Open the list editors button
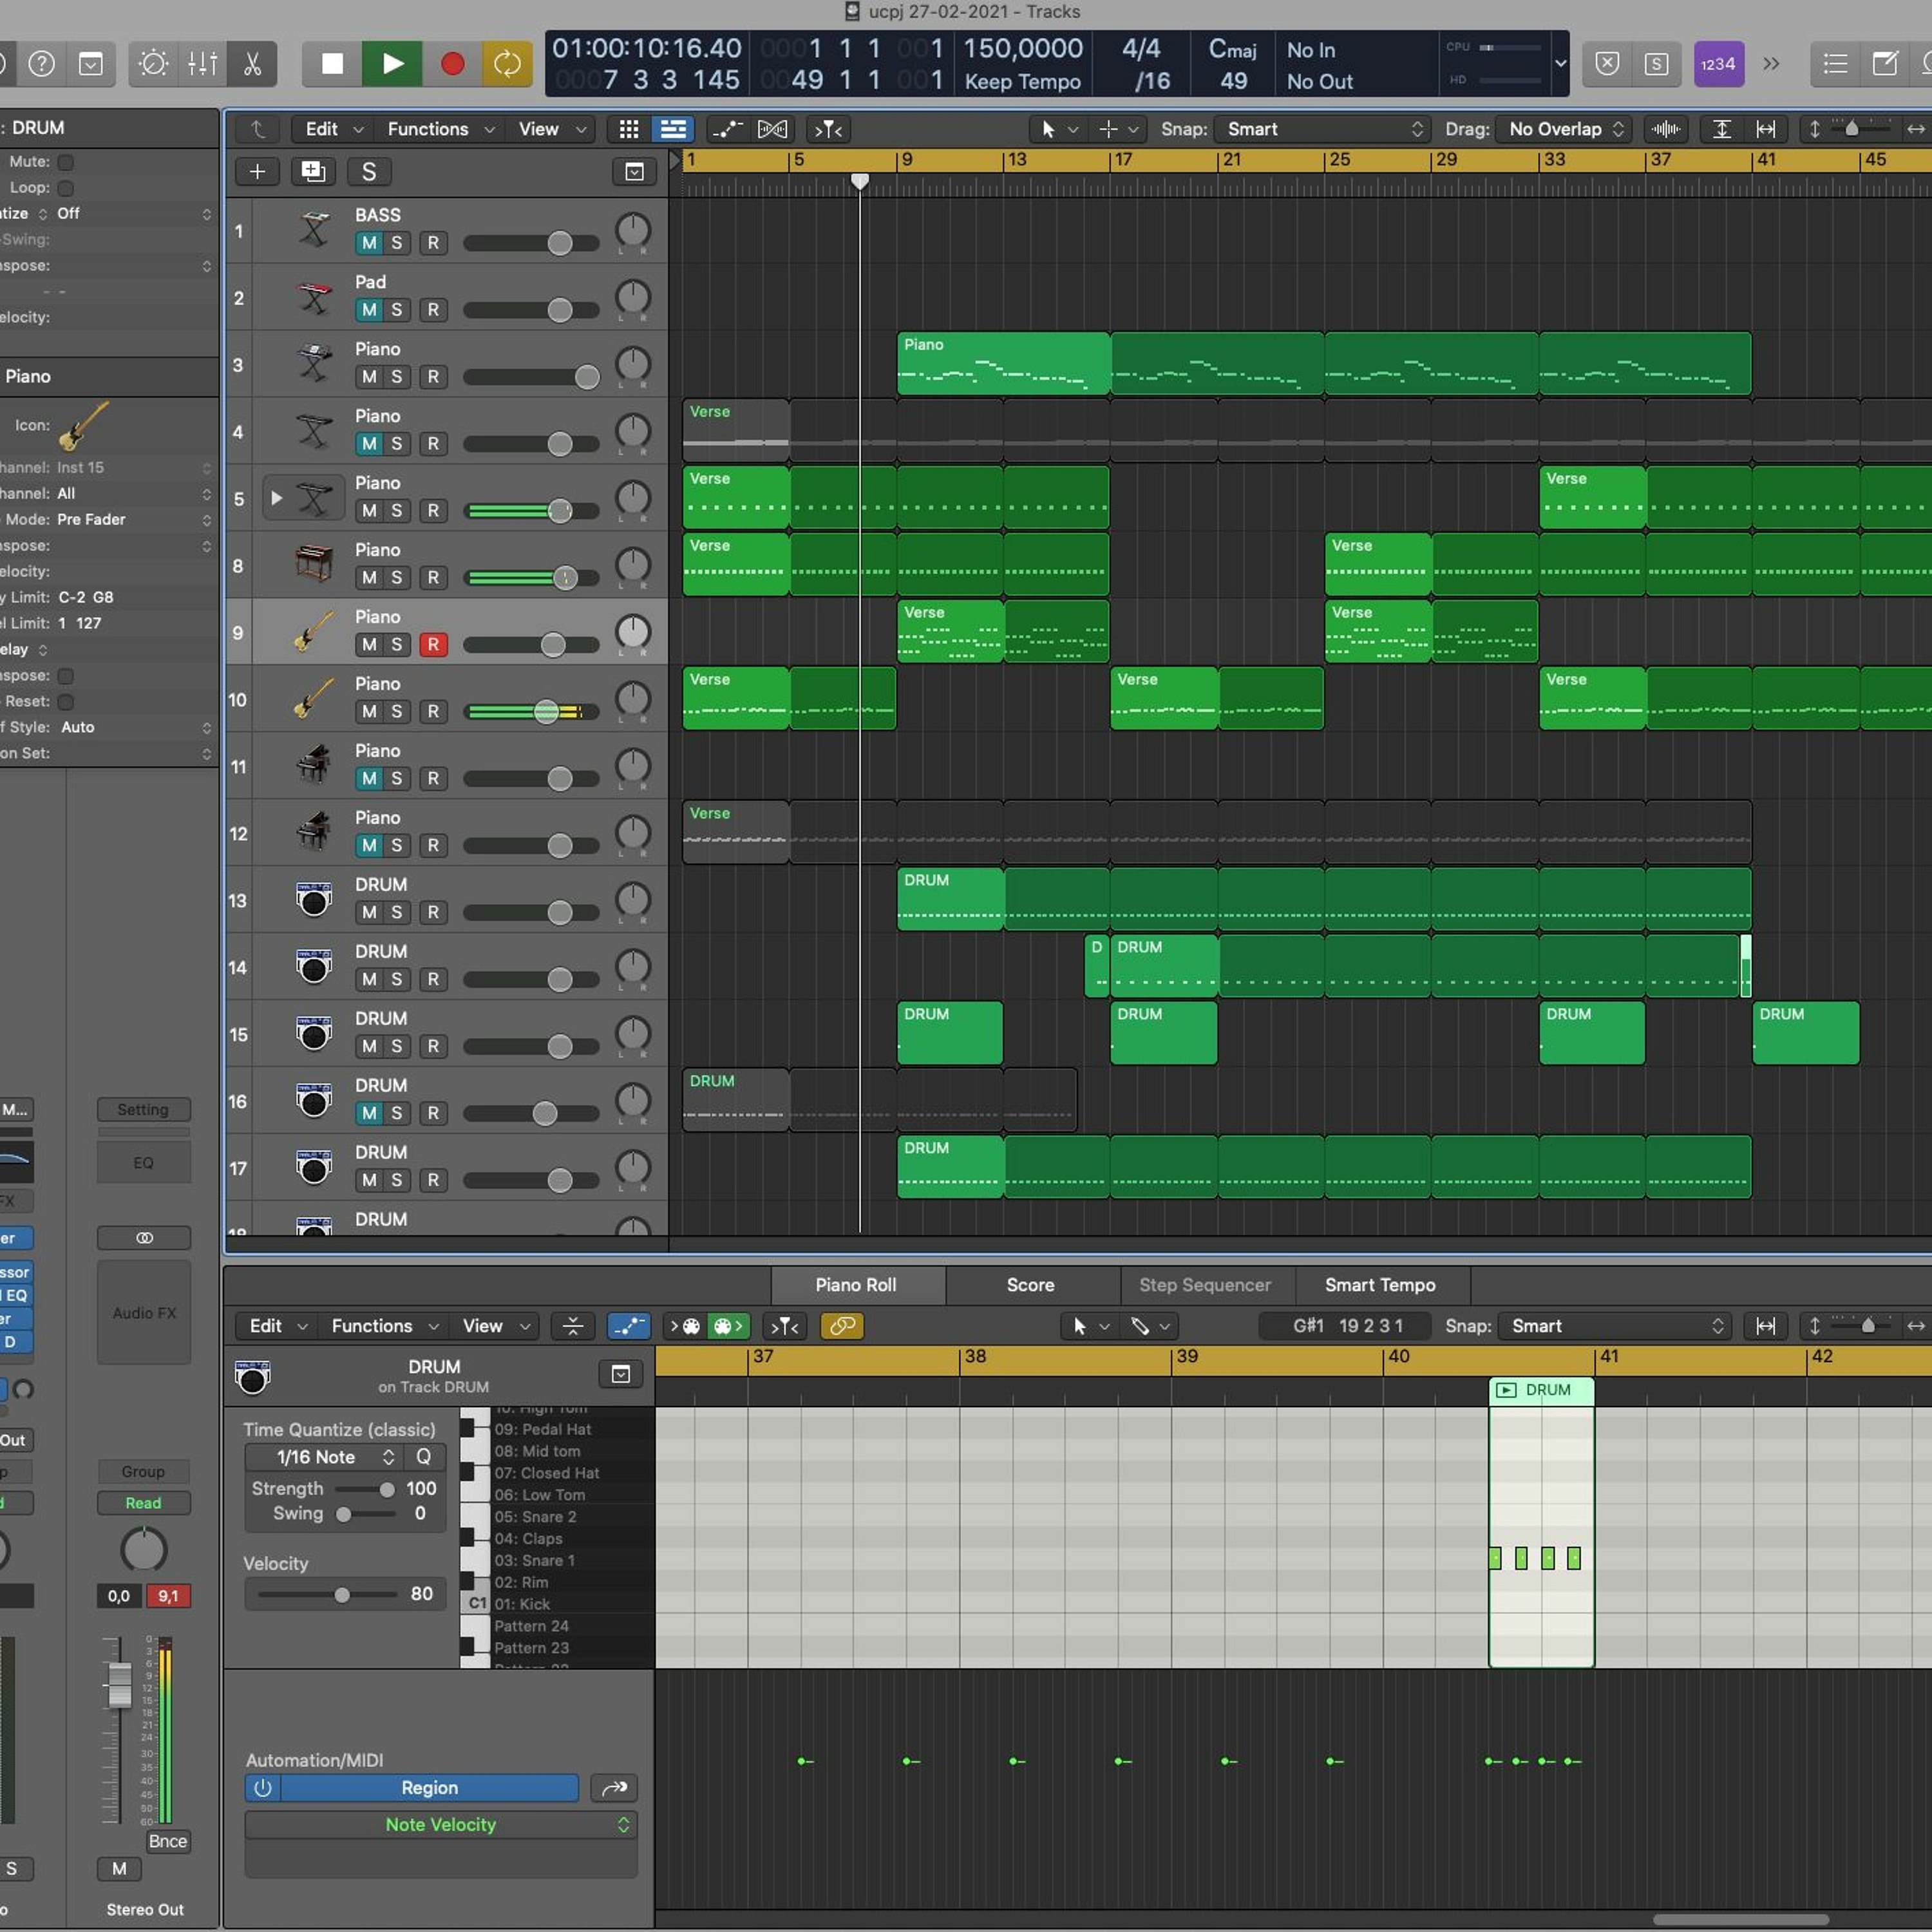This screenshot has width=1932, height=1932. click(1835, 64)
